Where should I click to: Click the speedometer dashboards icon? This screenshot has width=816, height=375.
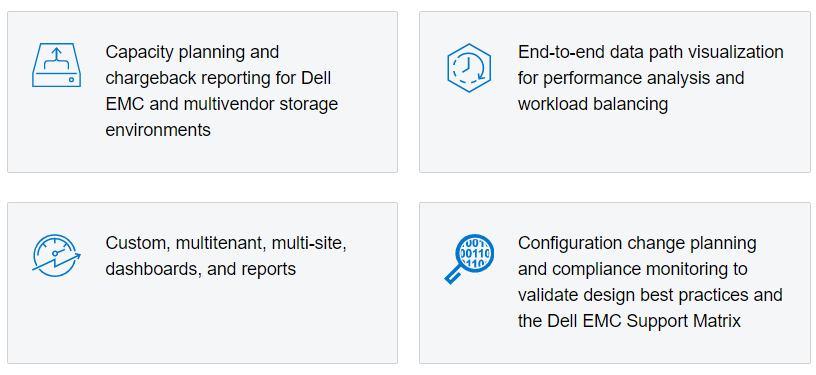(56, 255)
